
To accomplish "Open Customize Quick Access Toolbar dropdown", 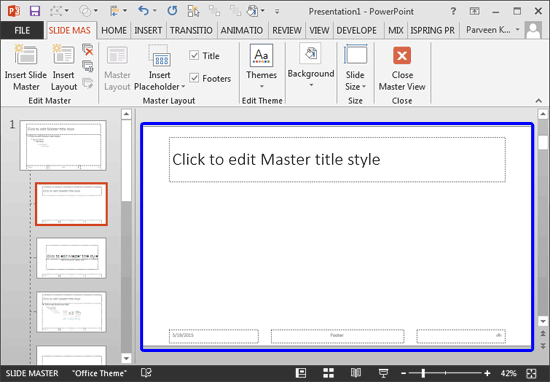I will point(277,11).
